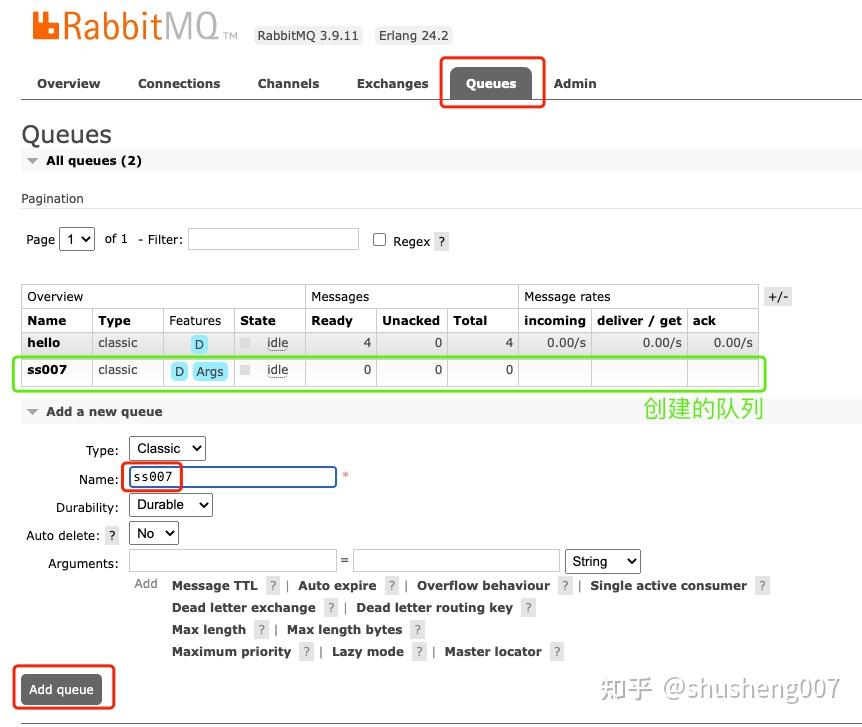
Task: Open the Page number dropdown
Action: (x=77, y=239)
